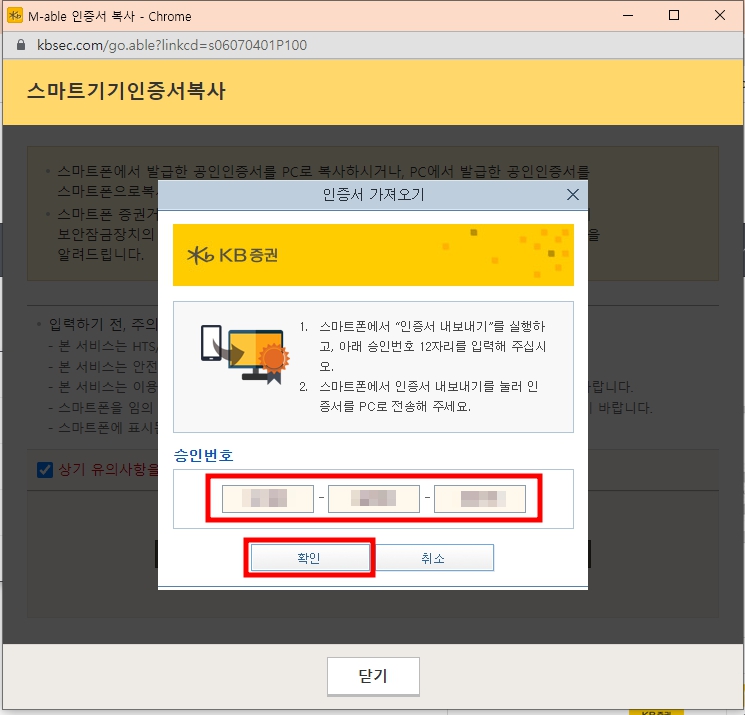Click the kbsec.com URL text
745x715 pixels.
coord(172,45)
